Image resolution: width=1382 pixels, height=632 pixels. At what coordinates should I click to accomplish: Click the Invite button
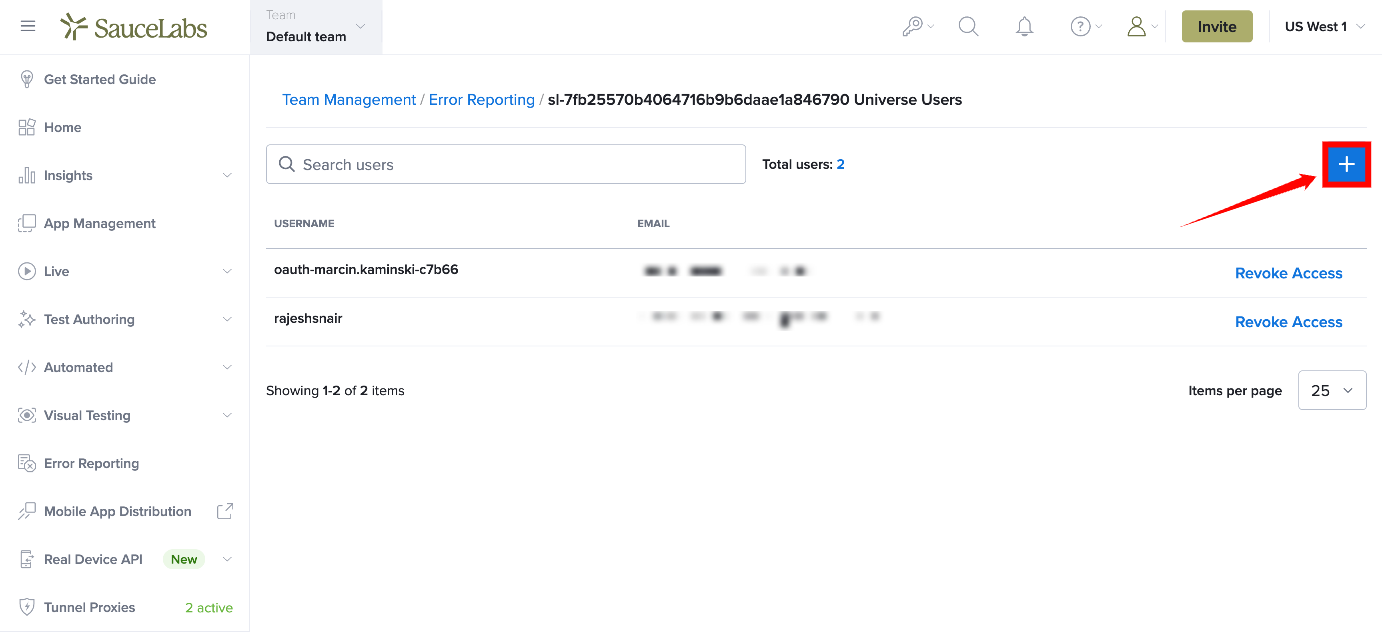[x=1217, y=27]
